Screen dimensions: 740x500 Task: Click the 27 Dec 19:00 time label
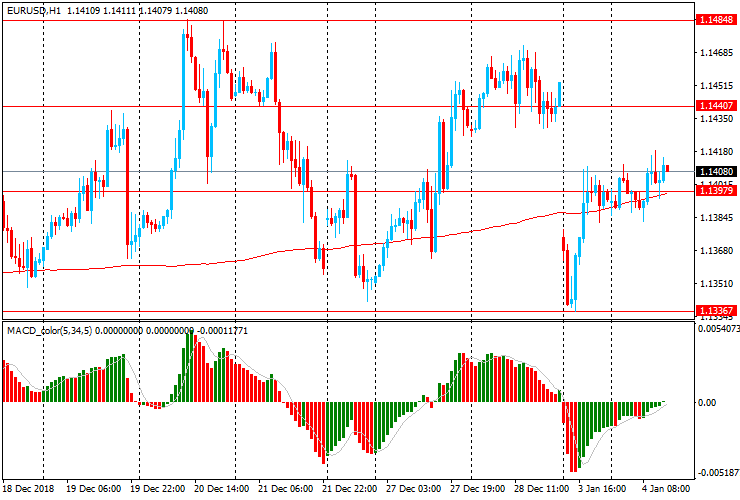click(477, 491)
